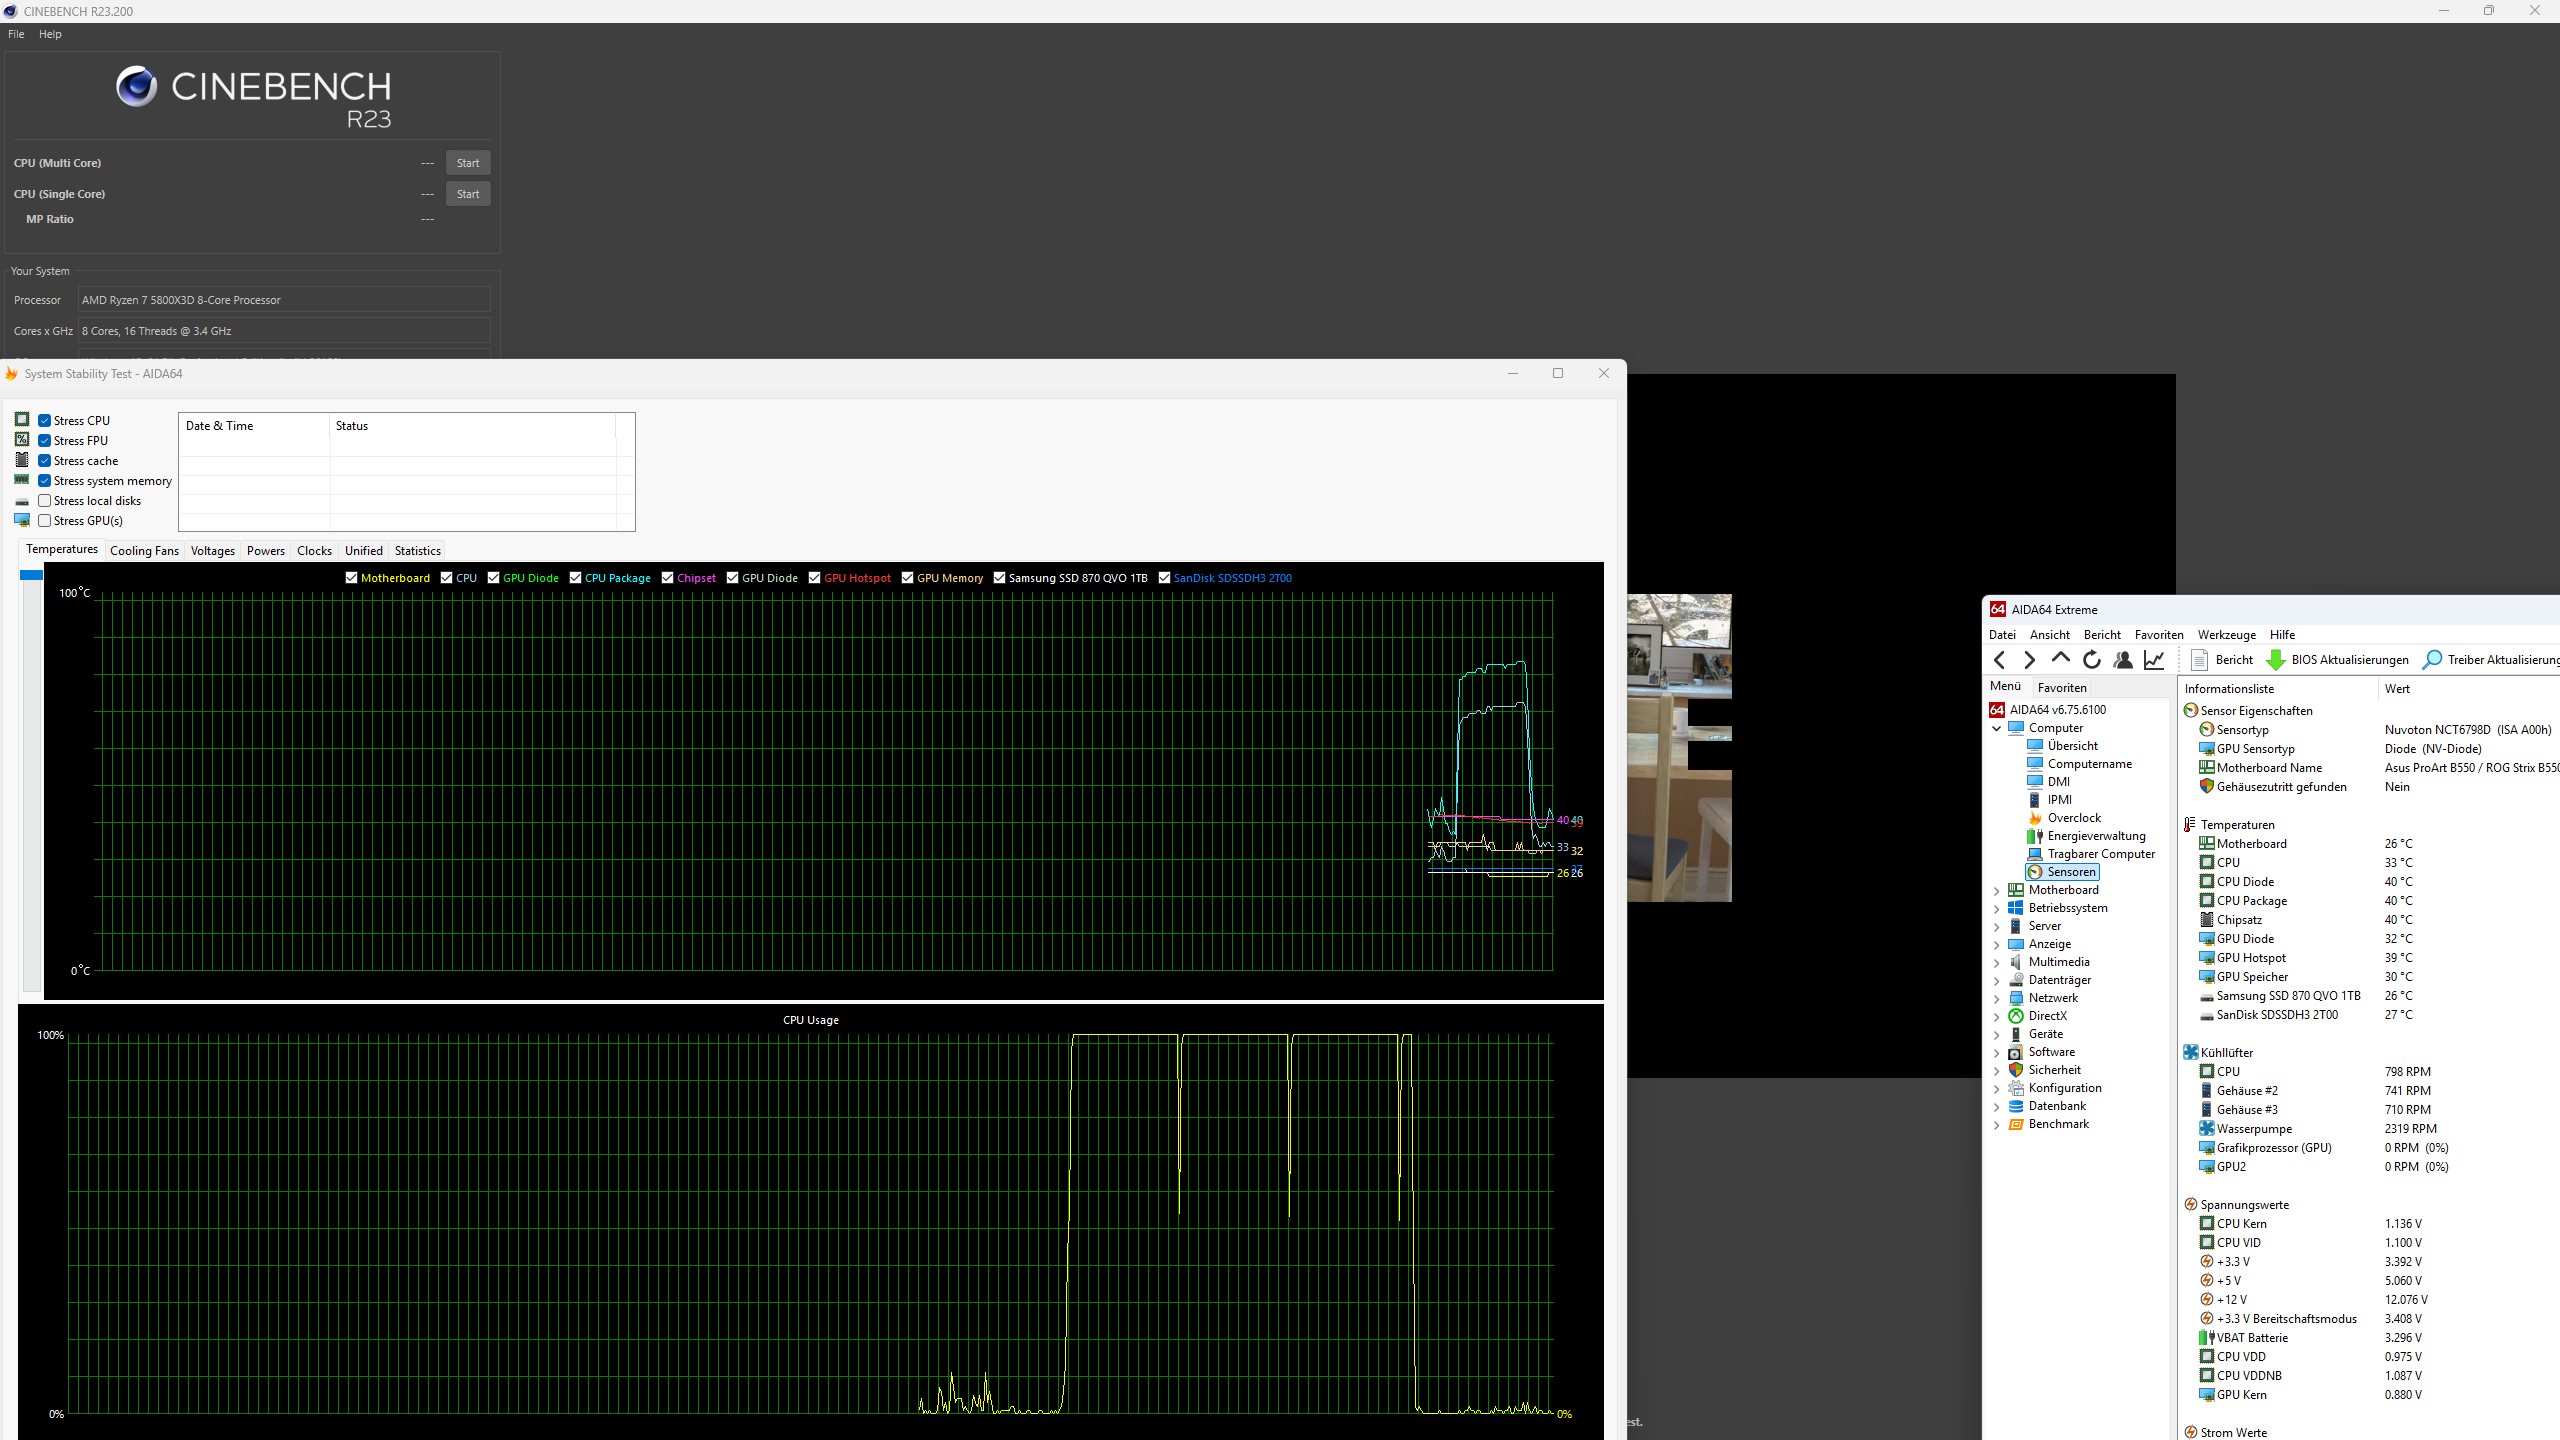Uncheck the Stress FPU checkbox

pyautogui.click(x=45, y=441)
